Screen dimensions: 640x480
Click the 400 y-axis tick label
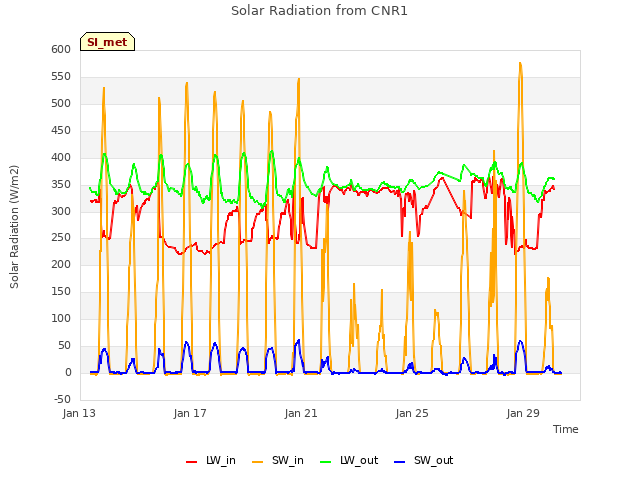(x=61, y=157)
